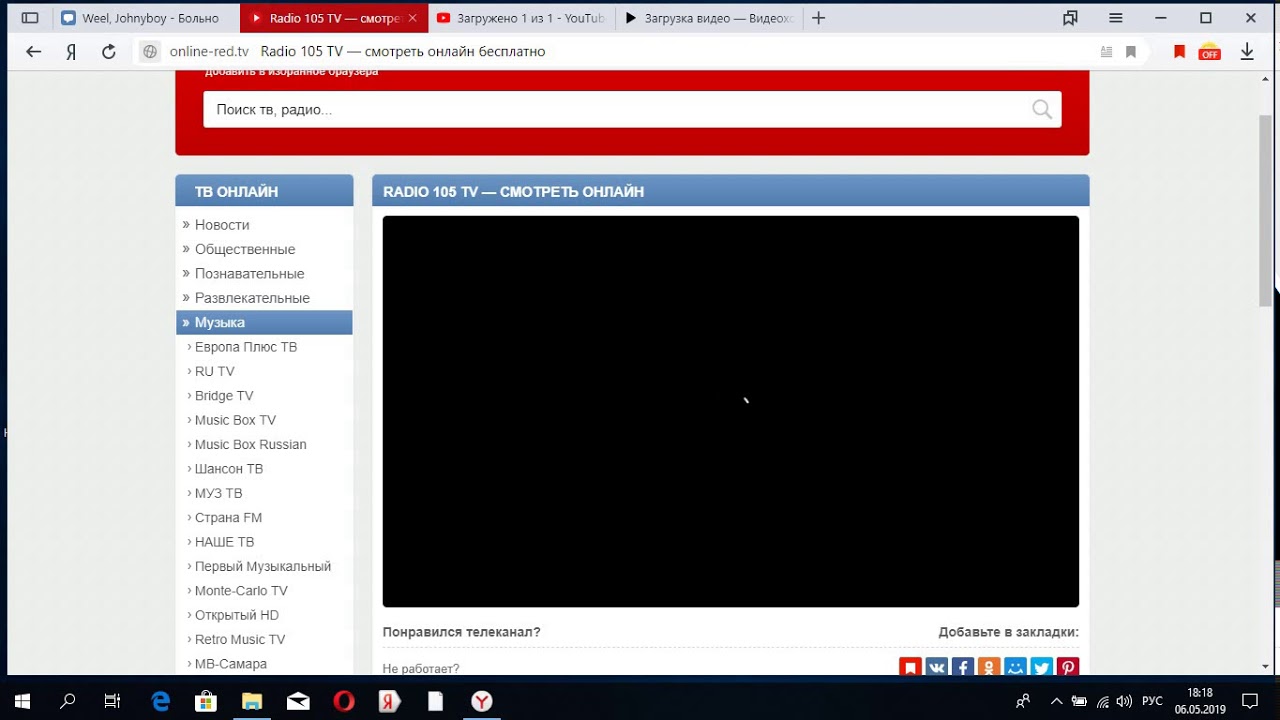Go back to the previous page

tap(33, 52)
